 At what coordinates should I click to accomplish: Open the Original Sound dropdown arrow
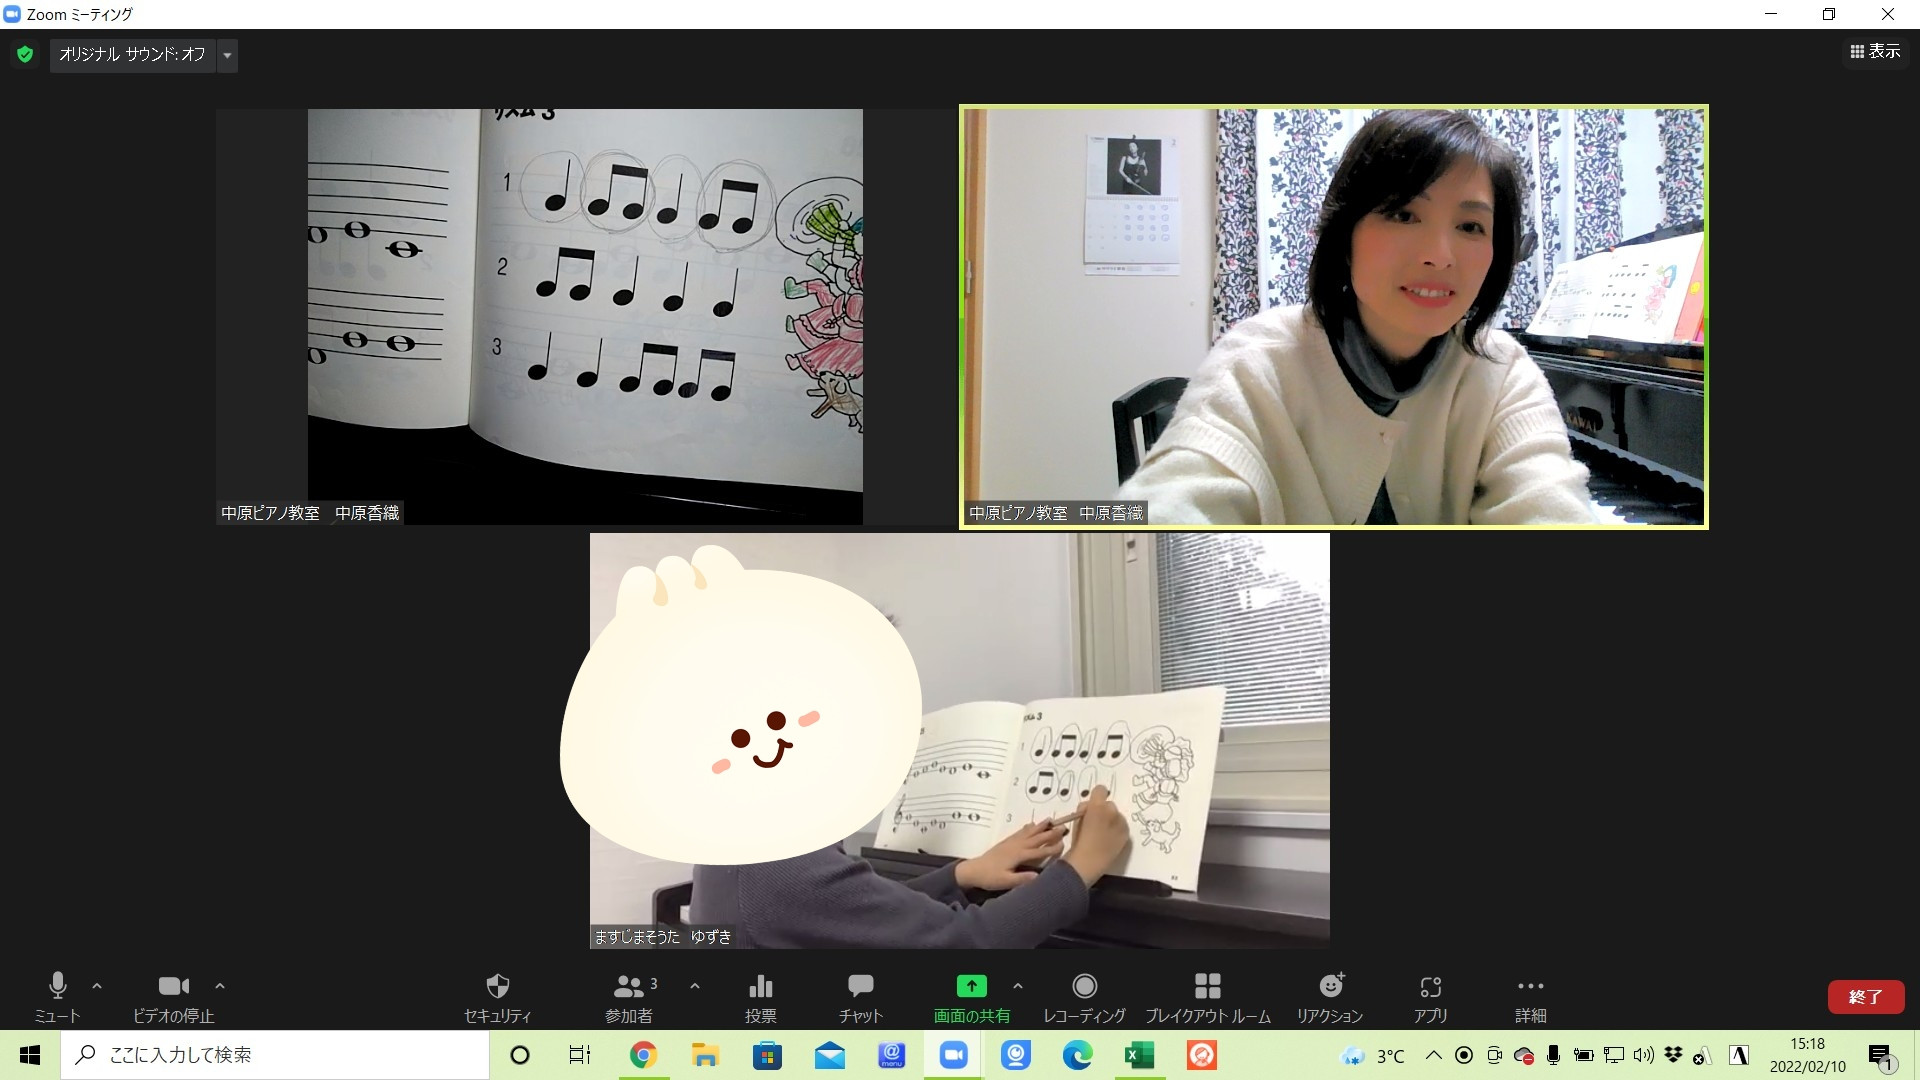[227, 55]
